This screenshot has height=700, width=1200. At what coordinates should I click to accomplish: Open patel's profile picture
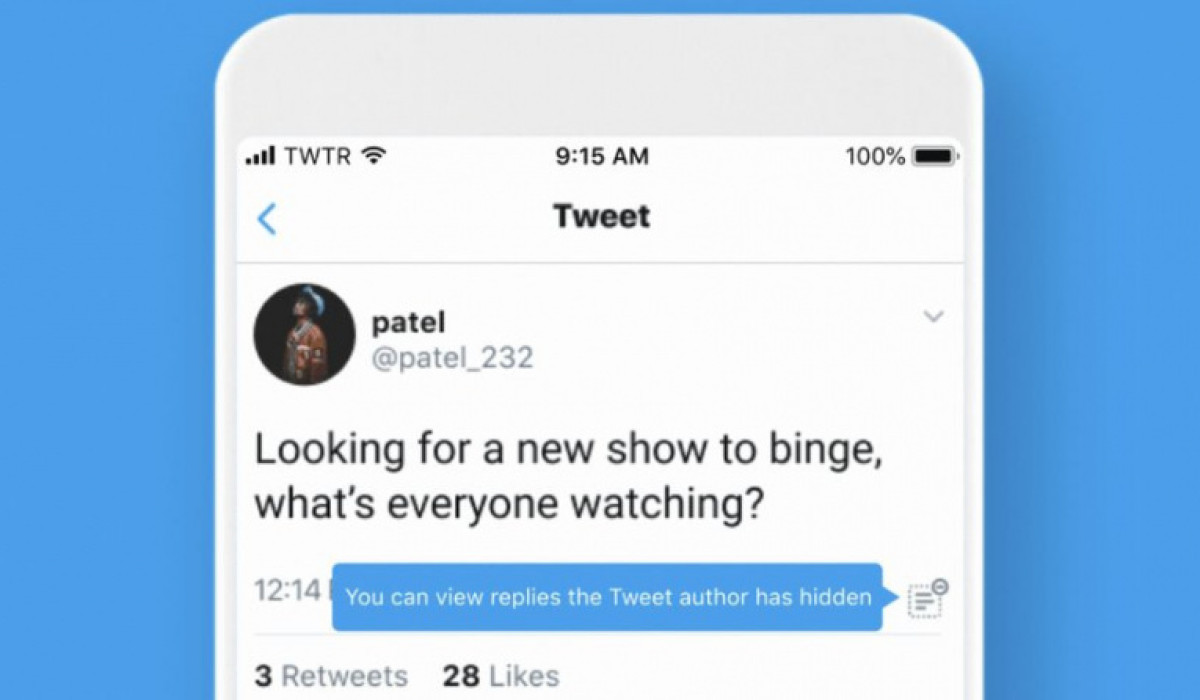point(304,333)
